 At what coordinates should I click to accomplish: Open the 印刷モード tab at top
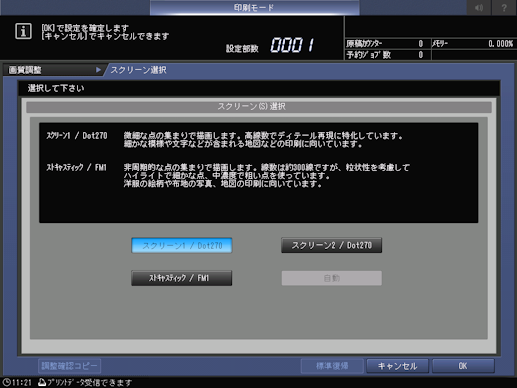[255, 8]
